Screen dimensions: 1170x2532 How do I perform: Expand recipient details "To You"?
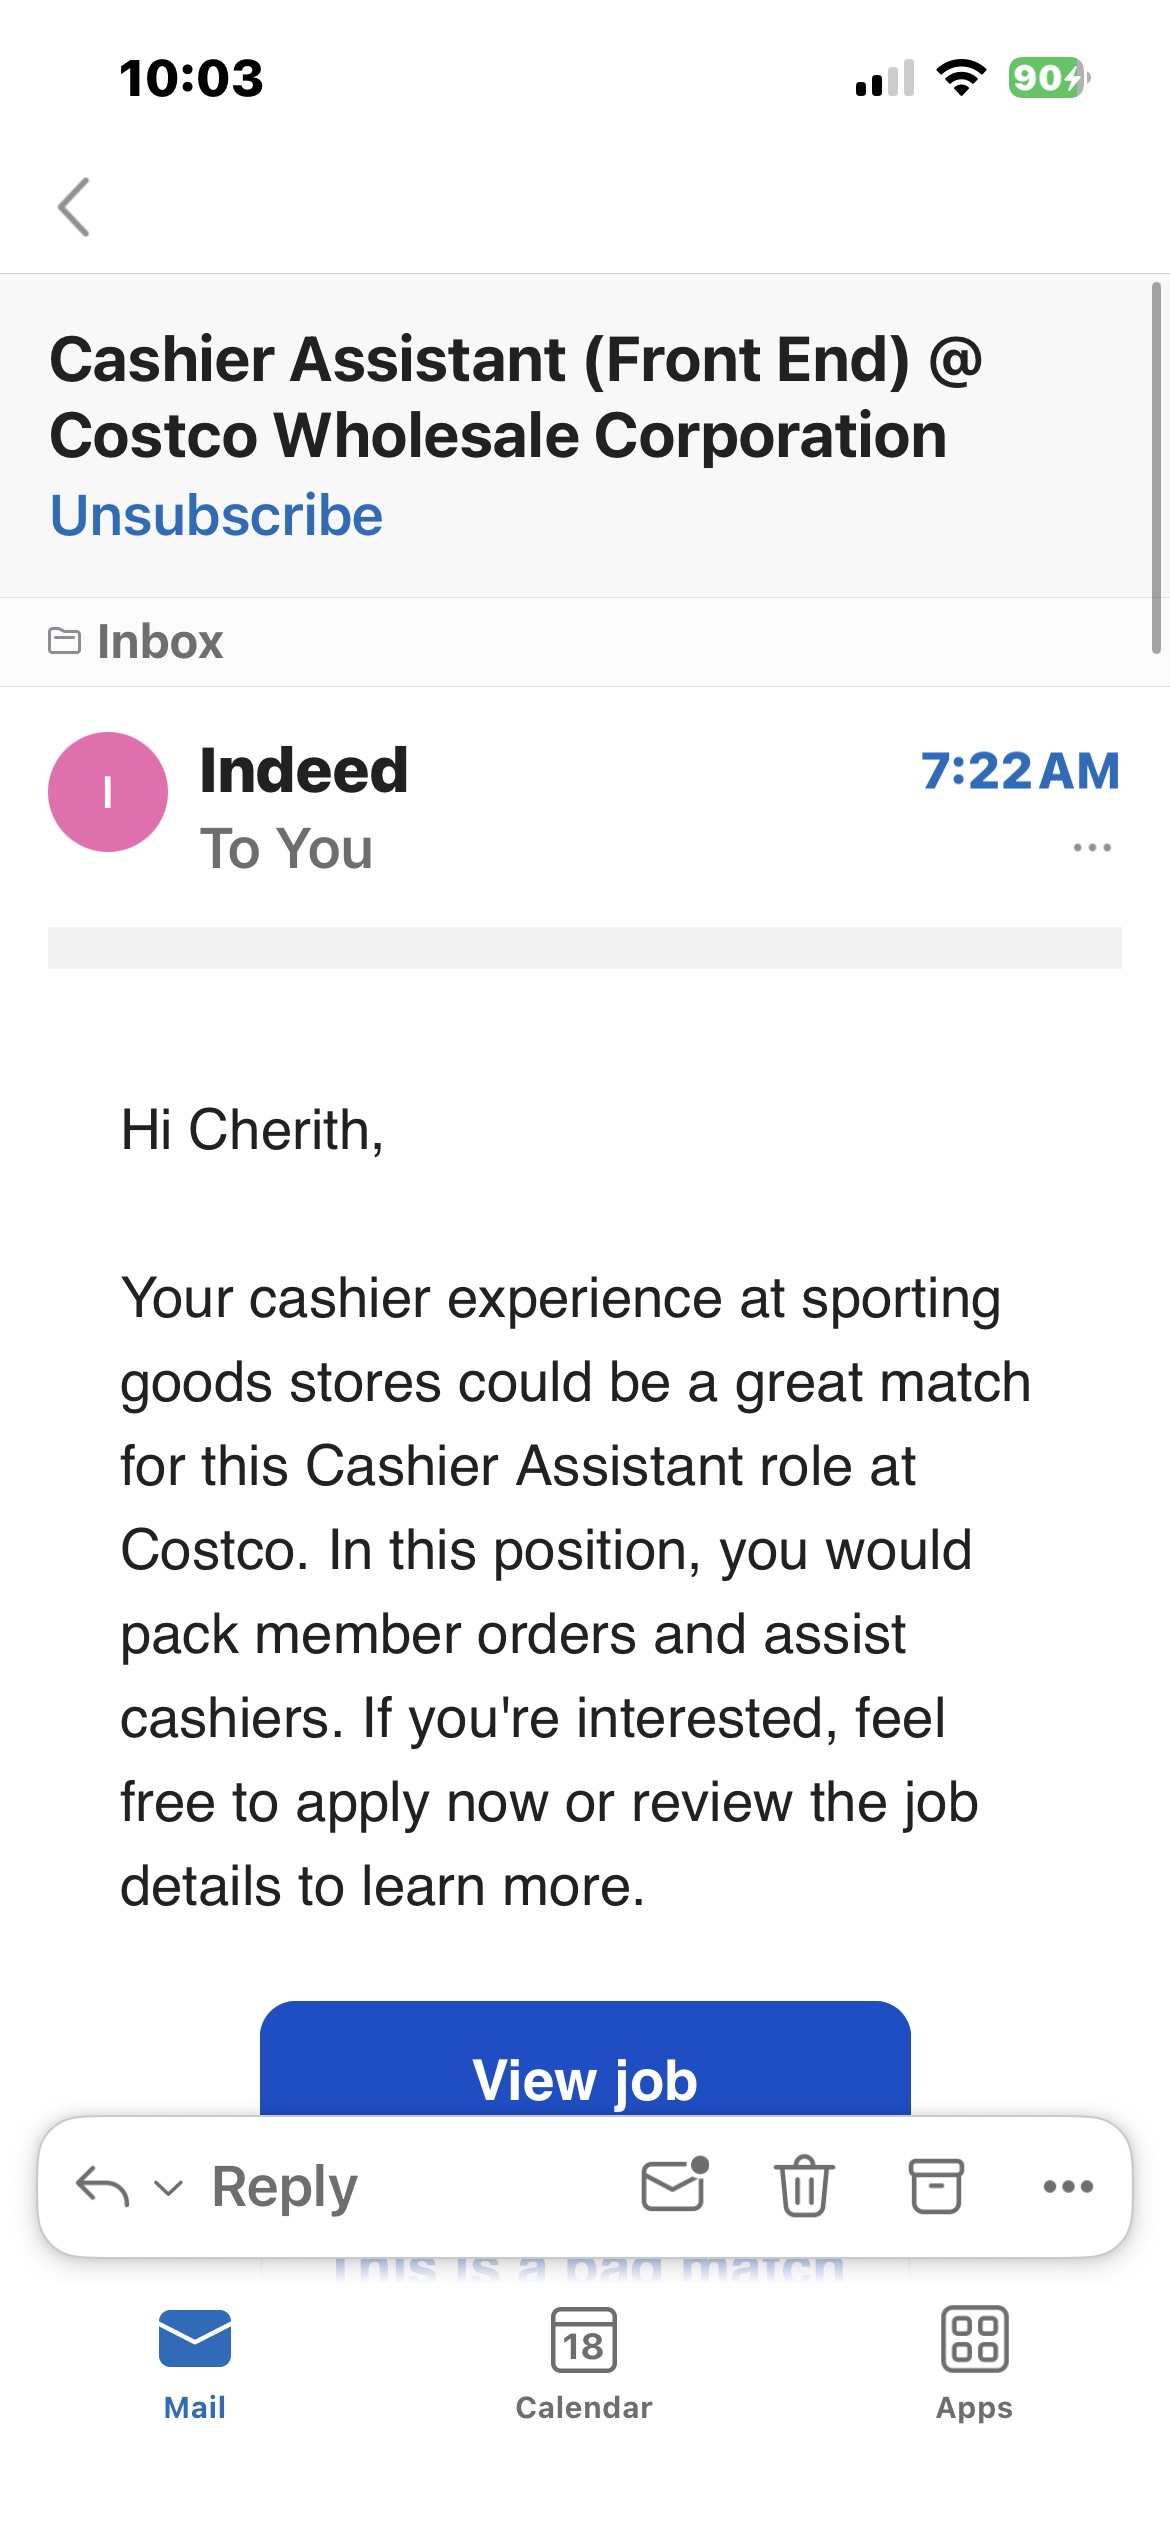[286, 849]
